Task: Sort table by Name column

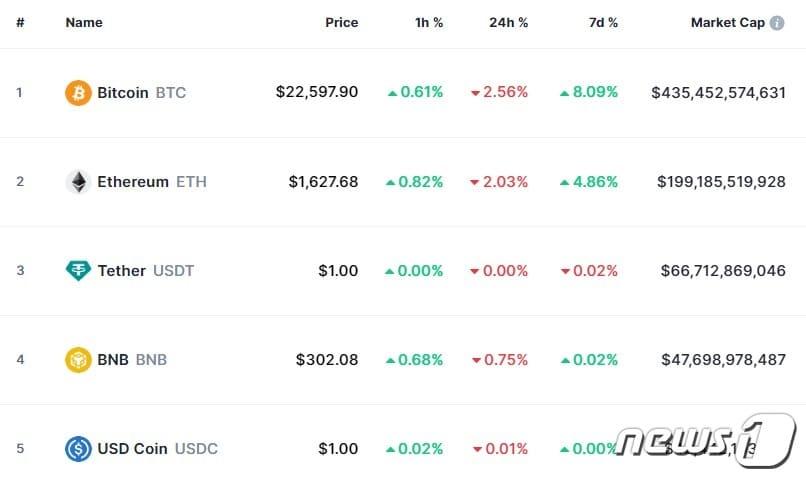Action: coord(84,23)
